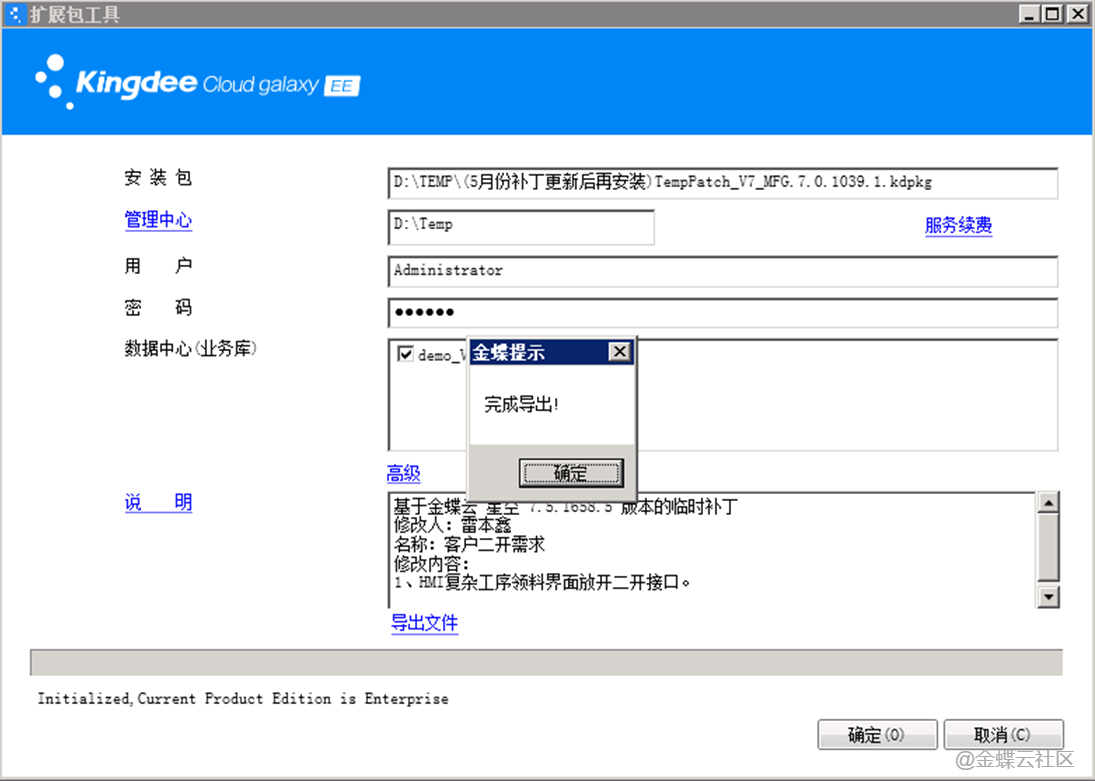
Task: Click the Kingdee Cloud galaxy logo
Action: [x=198, y=82]
